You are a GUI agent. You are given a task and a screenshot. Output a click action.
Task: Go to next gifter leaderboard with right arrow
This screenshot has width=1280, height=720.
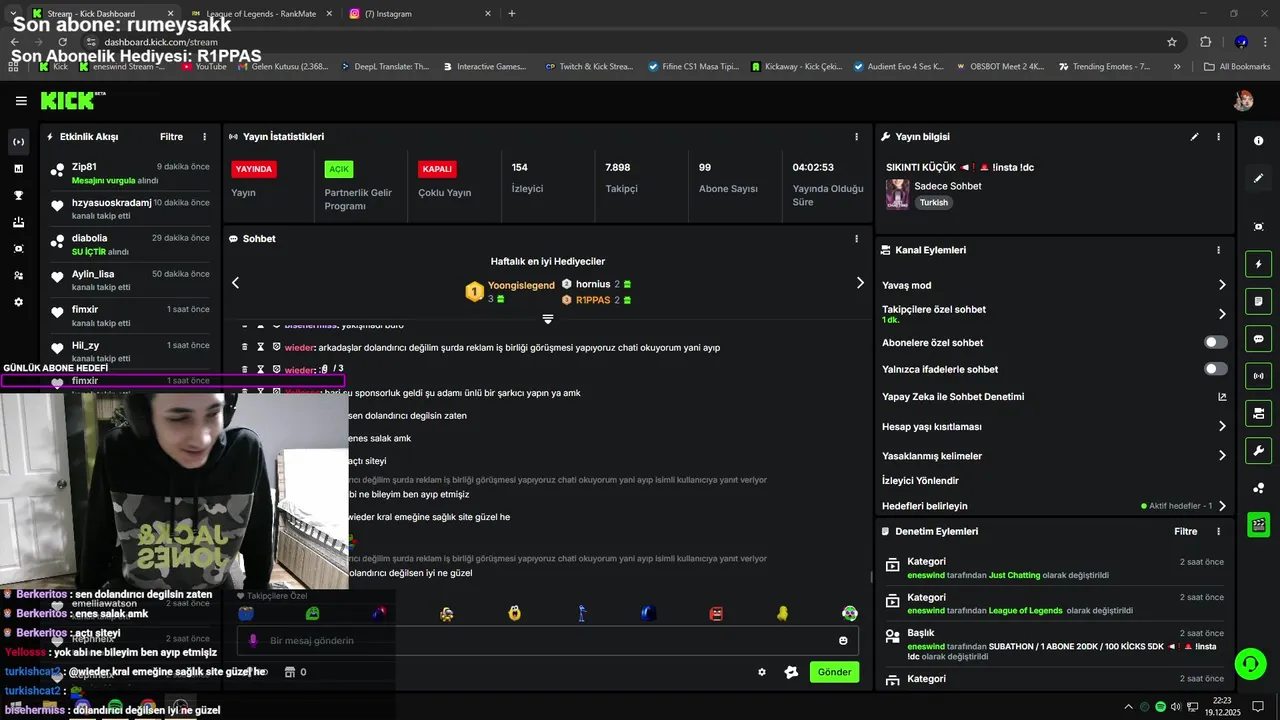[x=860, y=283]
